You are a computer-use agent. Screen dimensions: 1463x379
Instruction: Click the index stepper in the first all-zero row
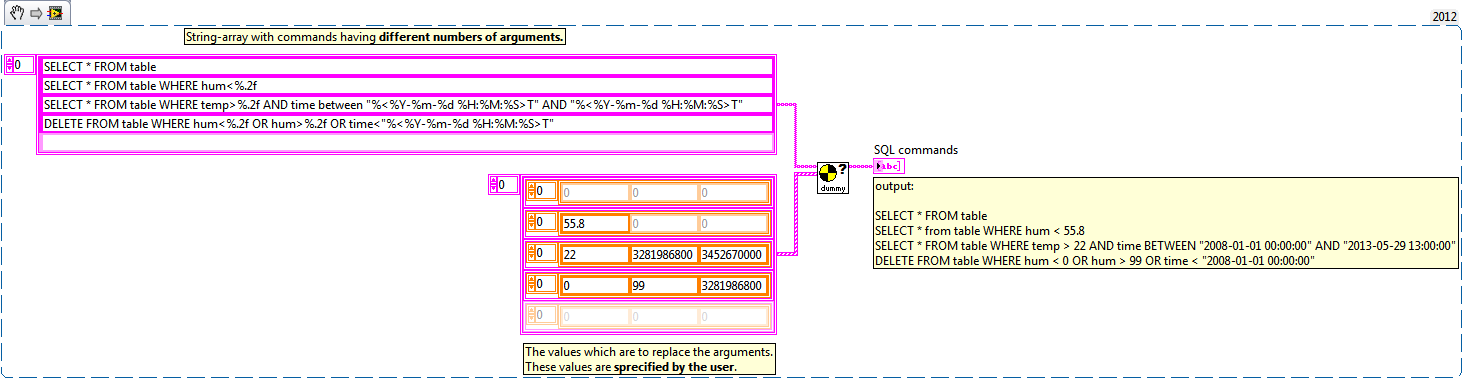(531, 191)
